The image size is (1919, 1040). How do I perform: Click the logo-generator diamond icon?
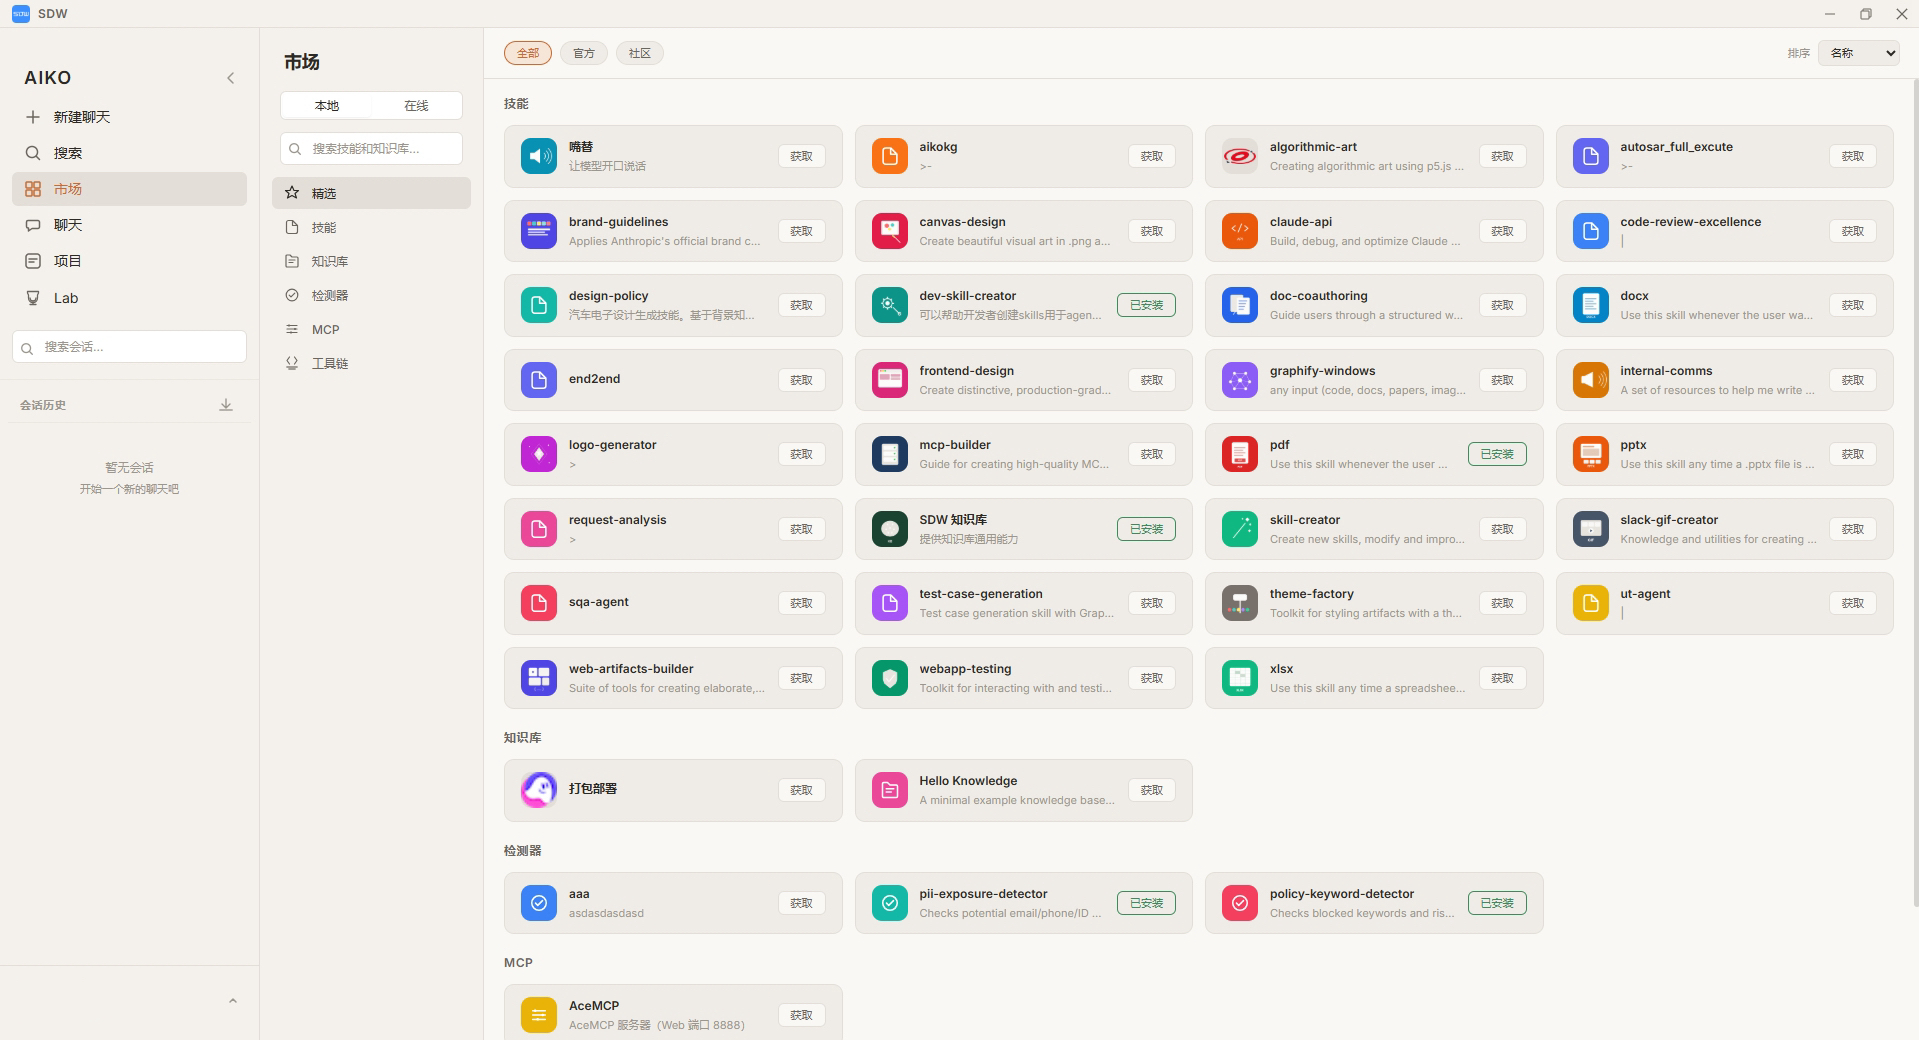(539, 454)
